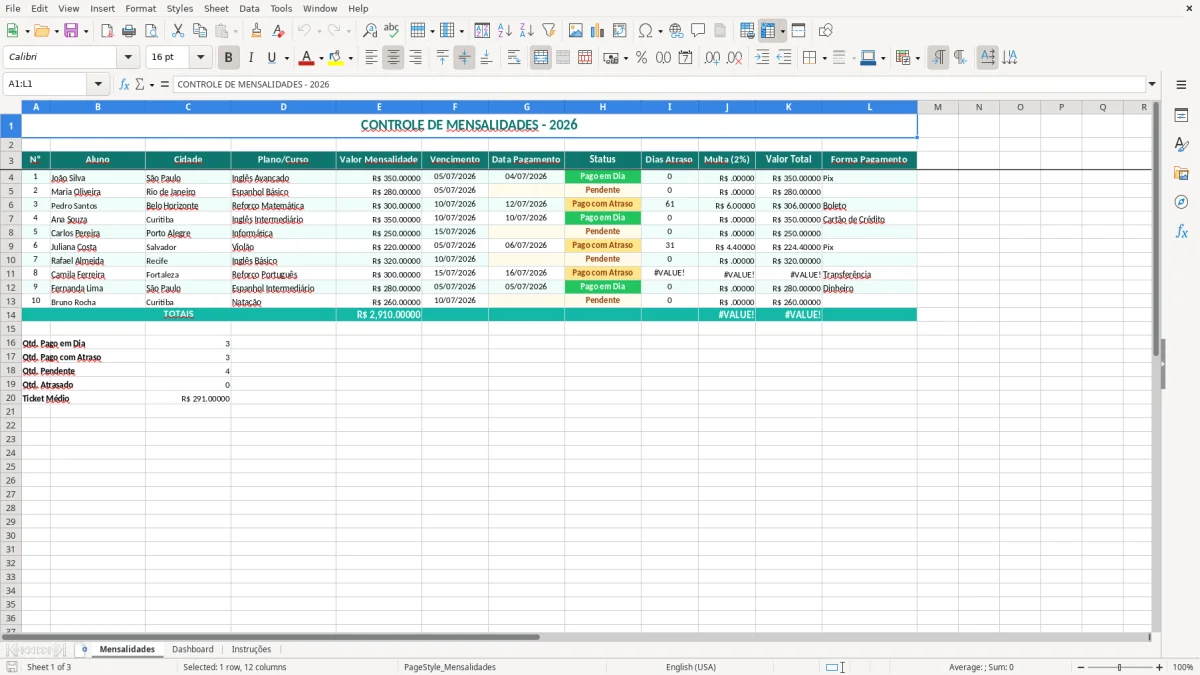This screenshot has height=675, width=1200.
Task: Cut selection with the scissors icon
Action: click(178, 31)
